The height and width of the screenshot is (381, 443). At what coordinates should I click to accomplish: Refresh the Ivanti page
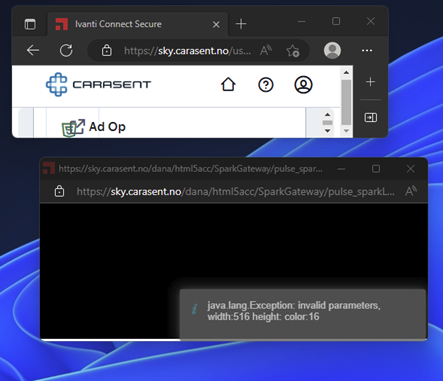pos(66,51)
